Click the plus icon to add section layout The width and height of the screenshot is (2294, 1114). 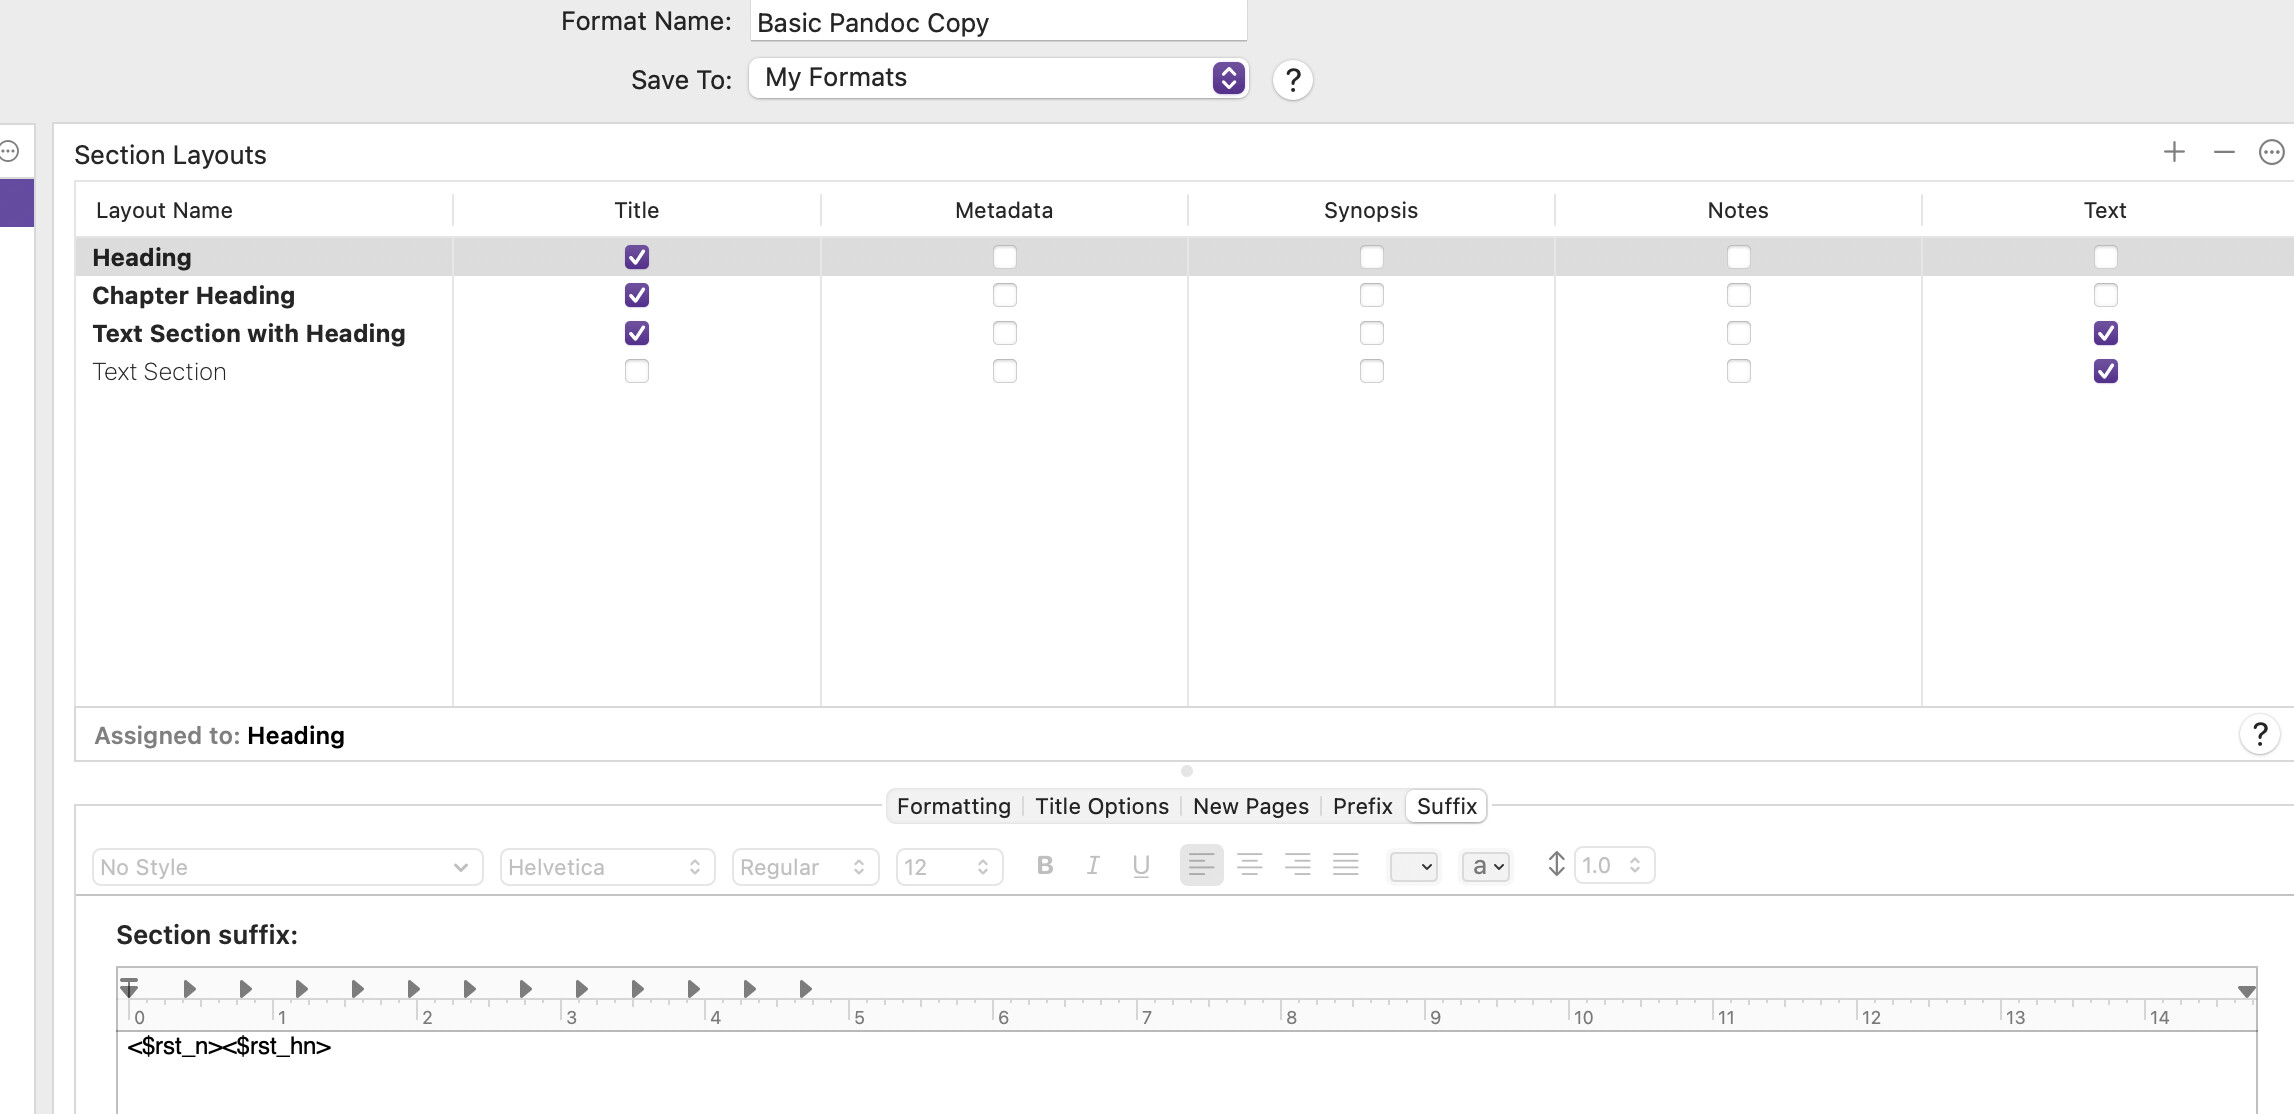pos(2173,152)
